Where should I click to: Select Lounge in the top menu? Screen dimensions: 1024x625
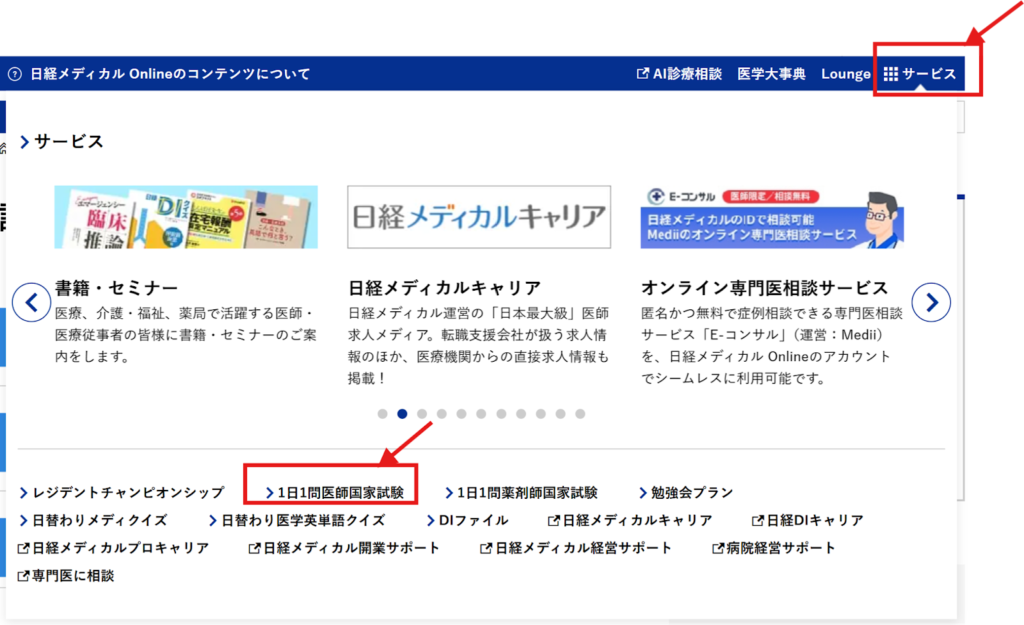coord(845,74)
